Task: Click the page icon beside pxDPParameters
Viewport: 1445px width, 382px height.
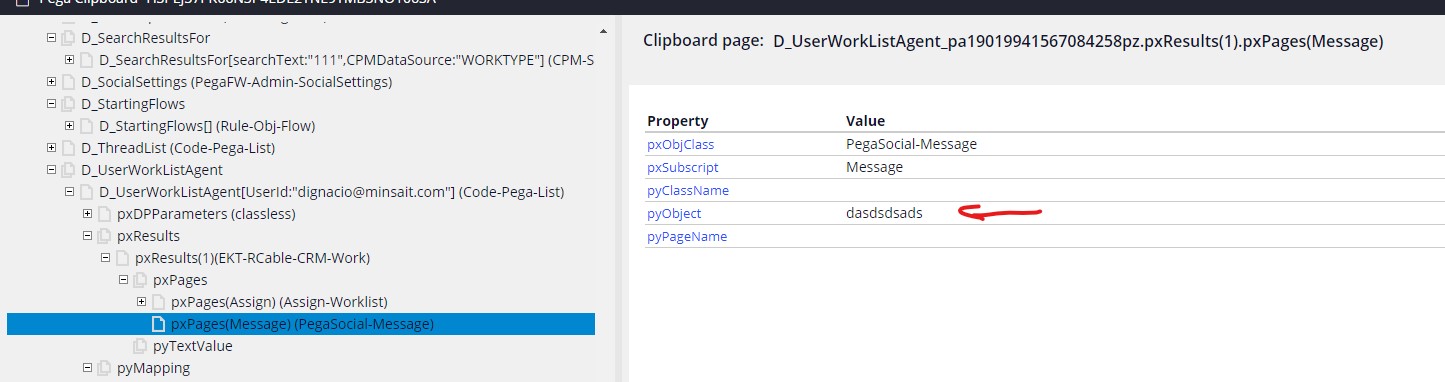Action: pos(104,214)
